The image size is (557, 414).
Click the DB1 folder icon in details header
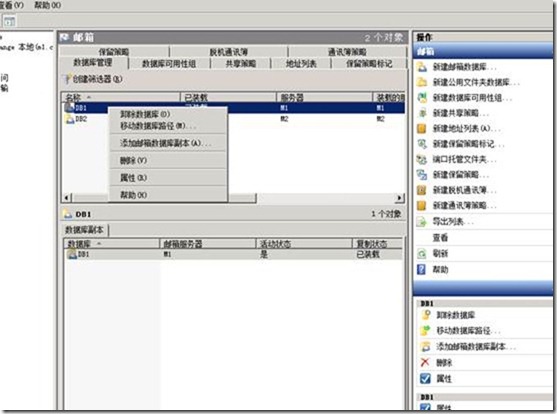pos(67,214)
